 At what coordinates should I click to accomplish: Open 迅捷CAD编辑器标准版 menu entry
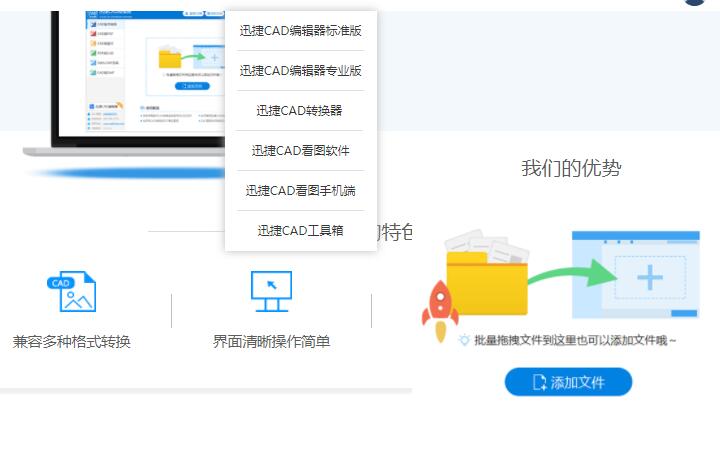click(301, 31)
